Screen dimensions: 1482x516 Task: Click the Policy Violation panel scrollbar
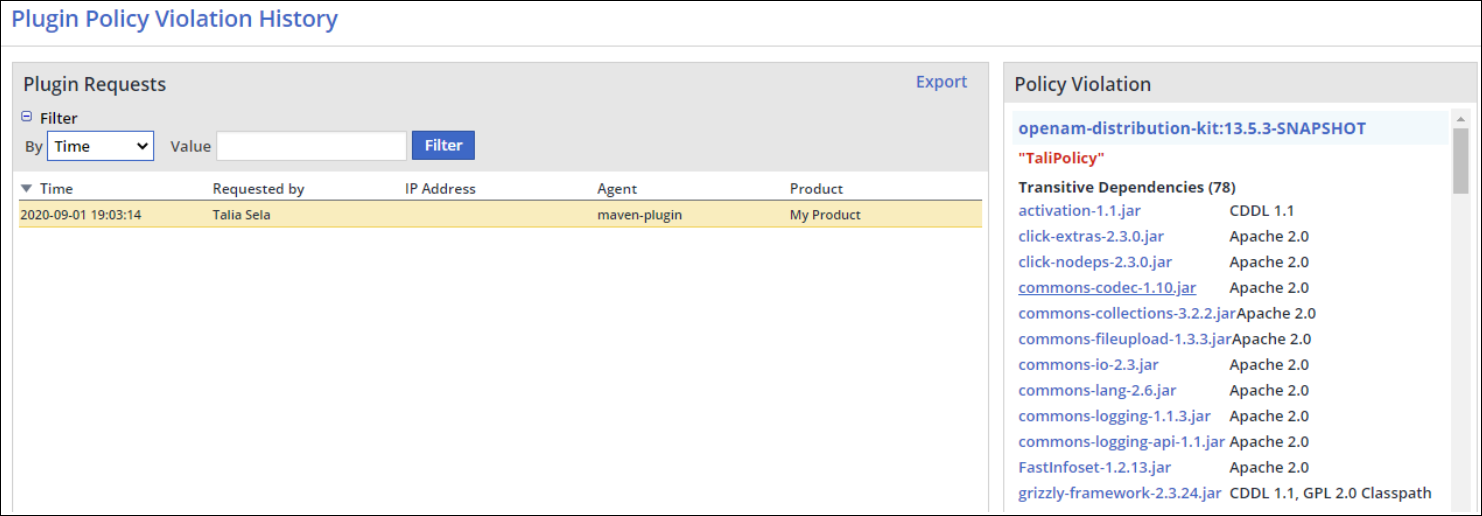point(1460,160)
